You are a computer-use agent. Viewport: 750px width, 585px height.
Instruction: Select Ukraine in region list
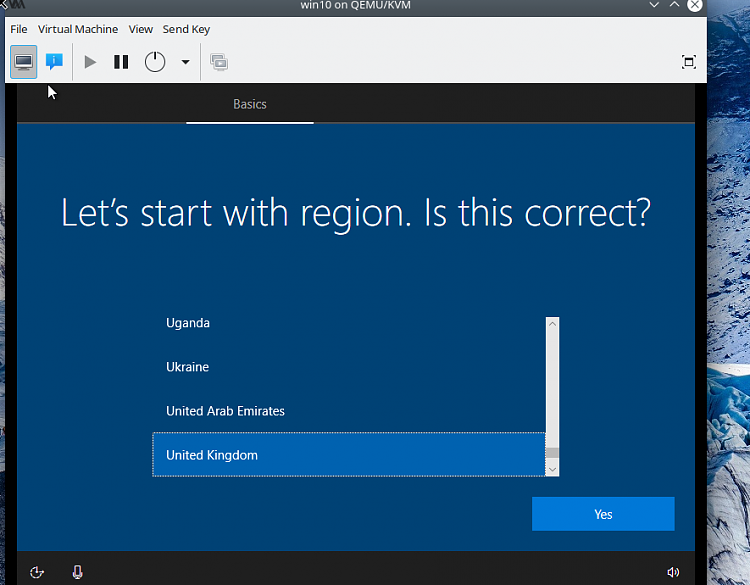(x=349, y=367)
